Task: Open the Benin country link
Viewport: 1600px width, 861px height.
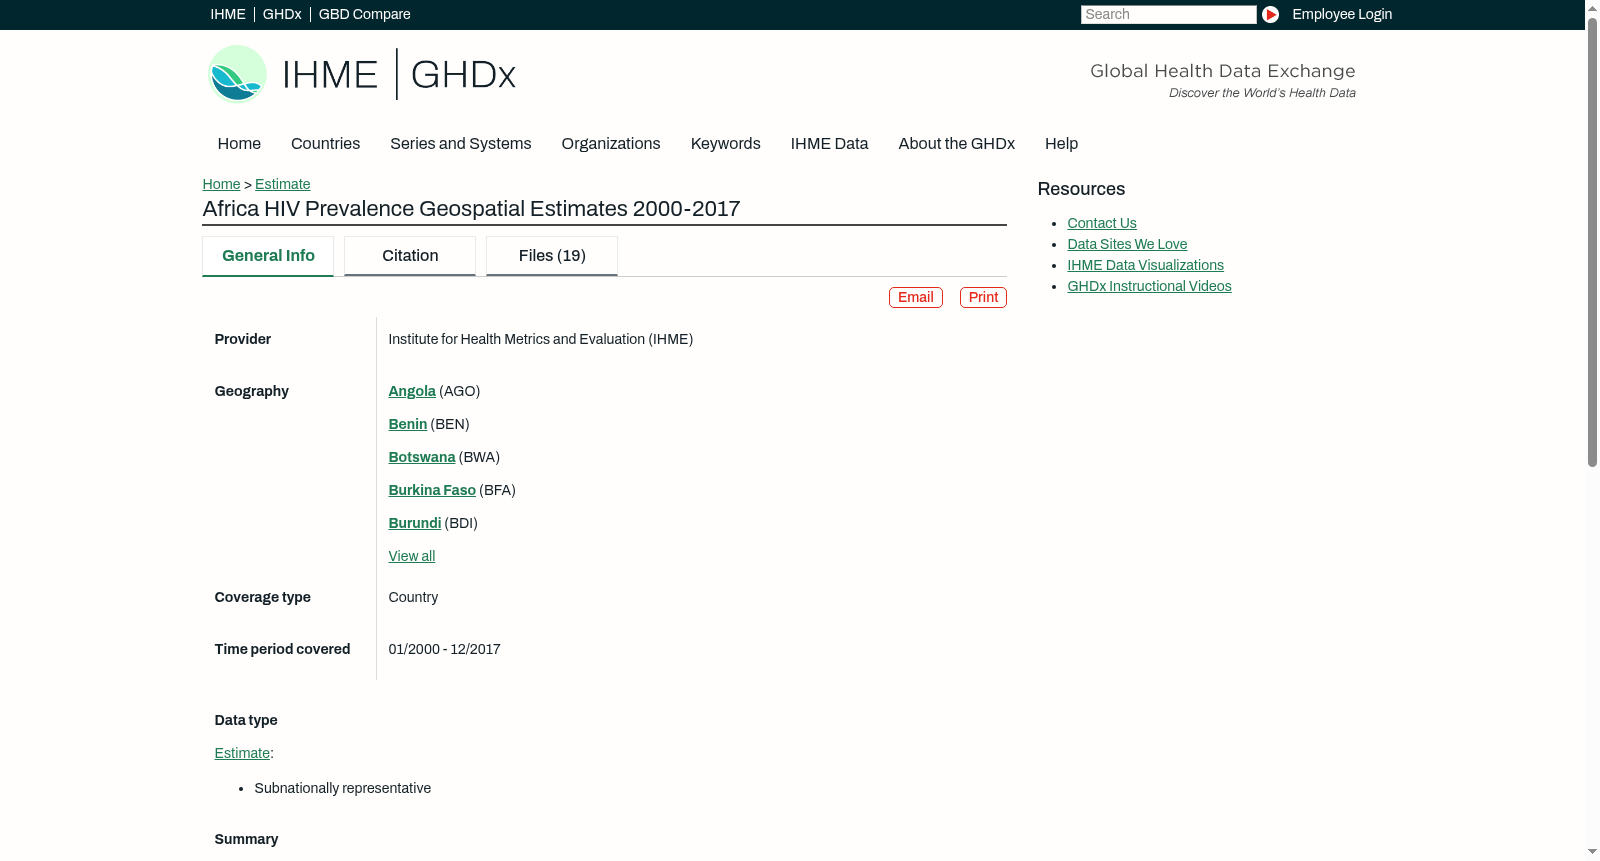Action: 408,424
